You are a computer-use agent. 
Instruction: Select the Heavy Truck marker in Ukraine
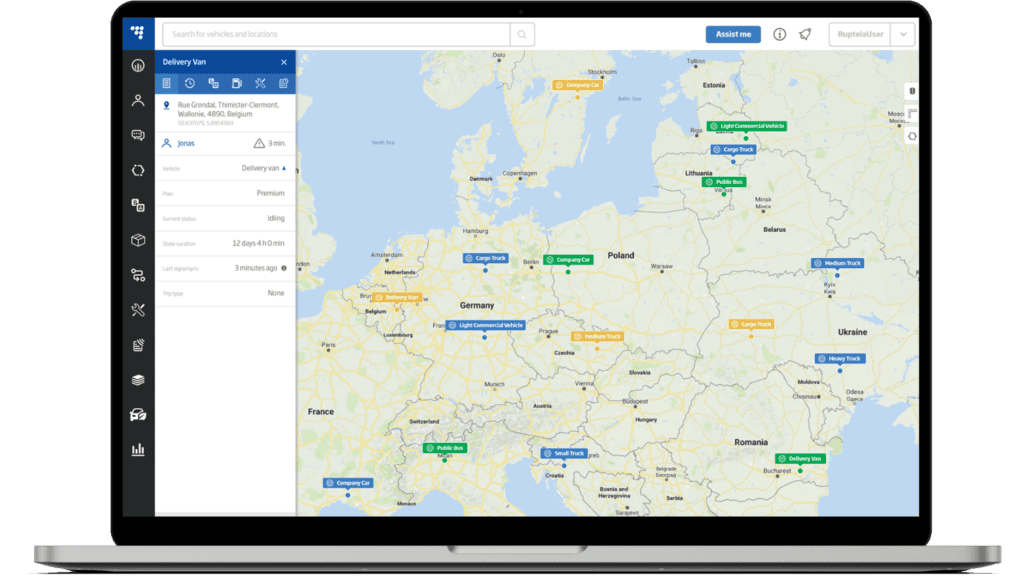click(839, 358)
